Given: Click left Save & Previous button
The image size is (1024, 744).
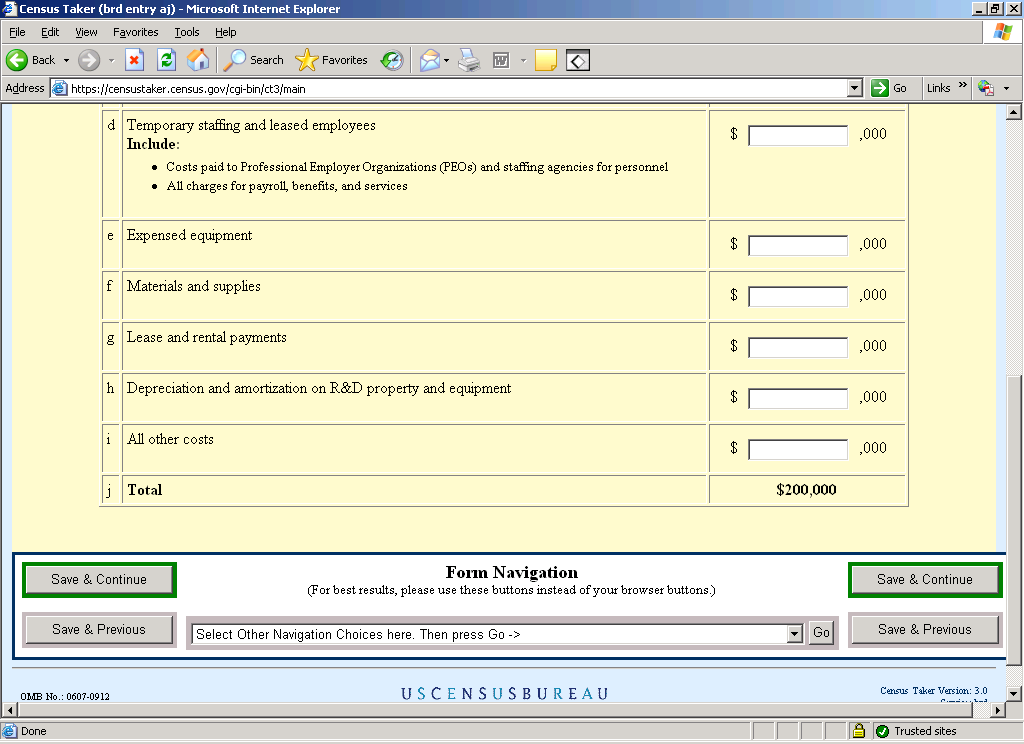Looking at the screenshot, I should click(x=99, y=630).
